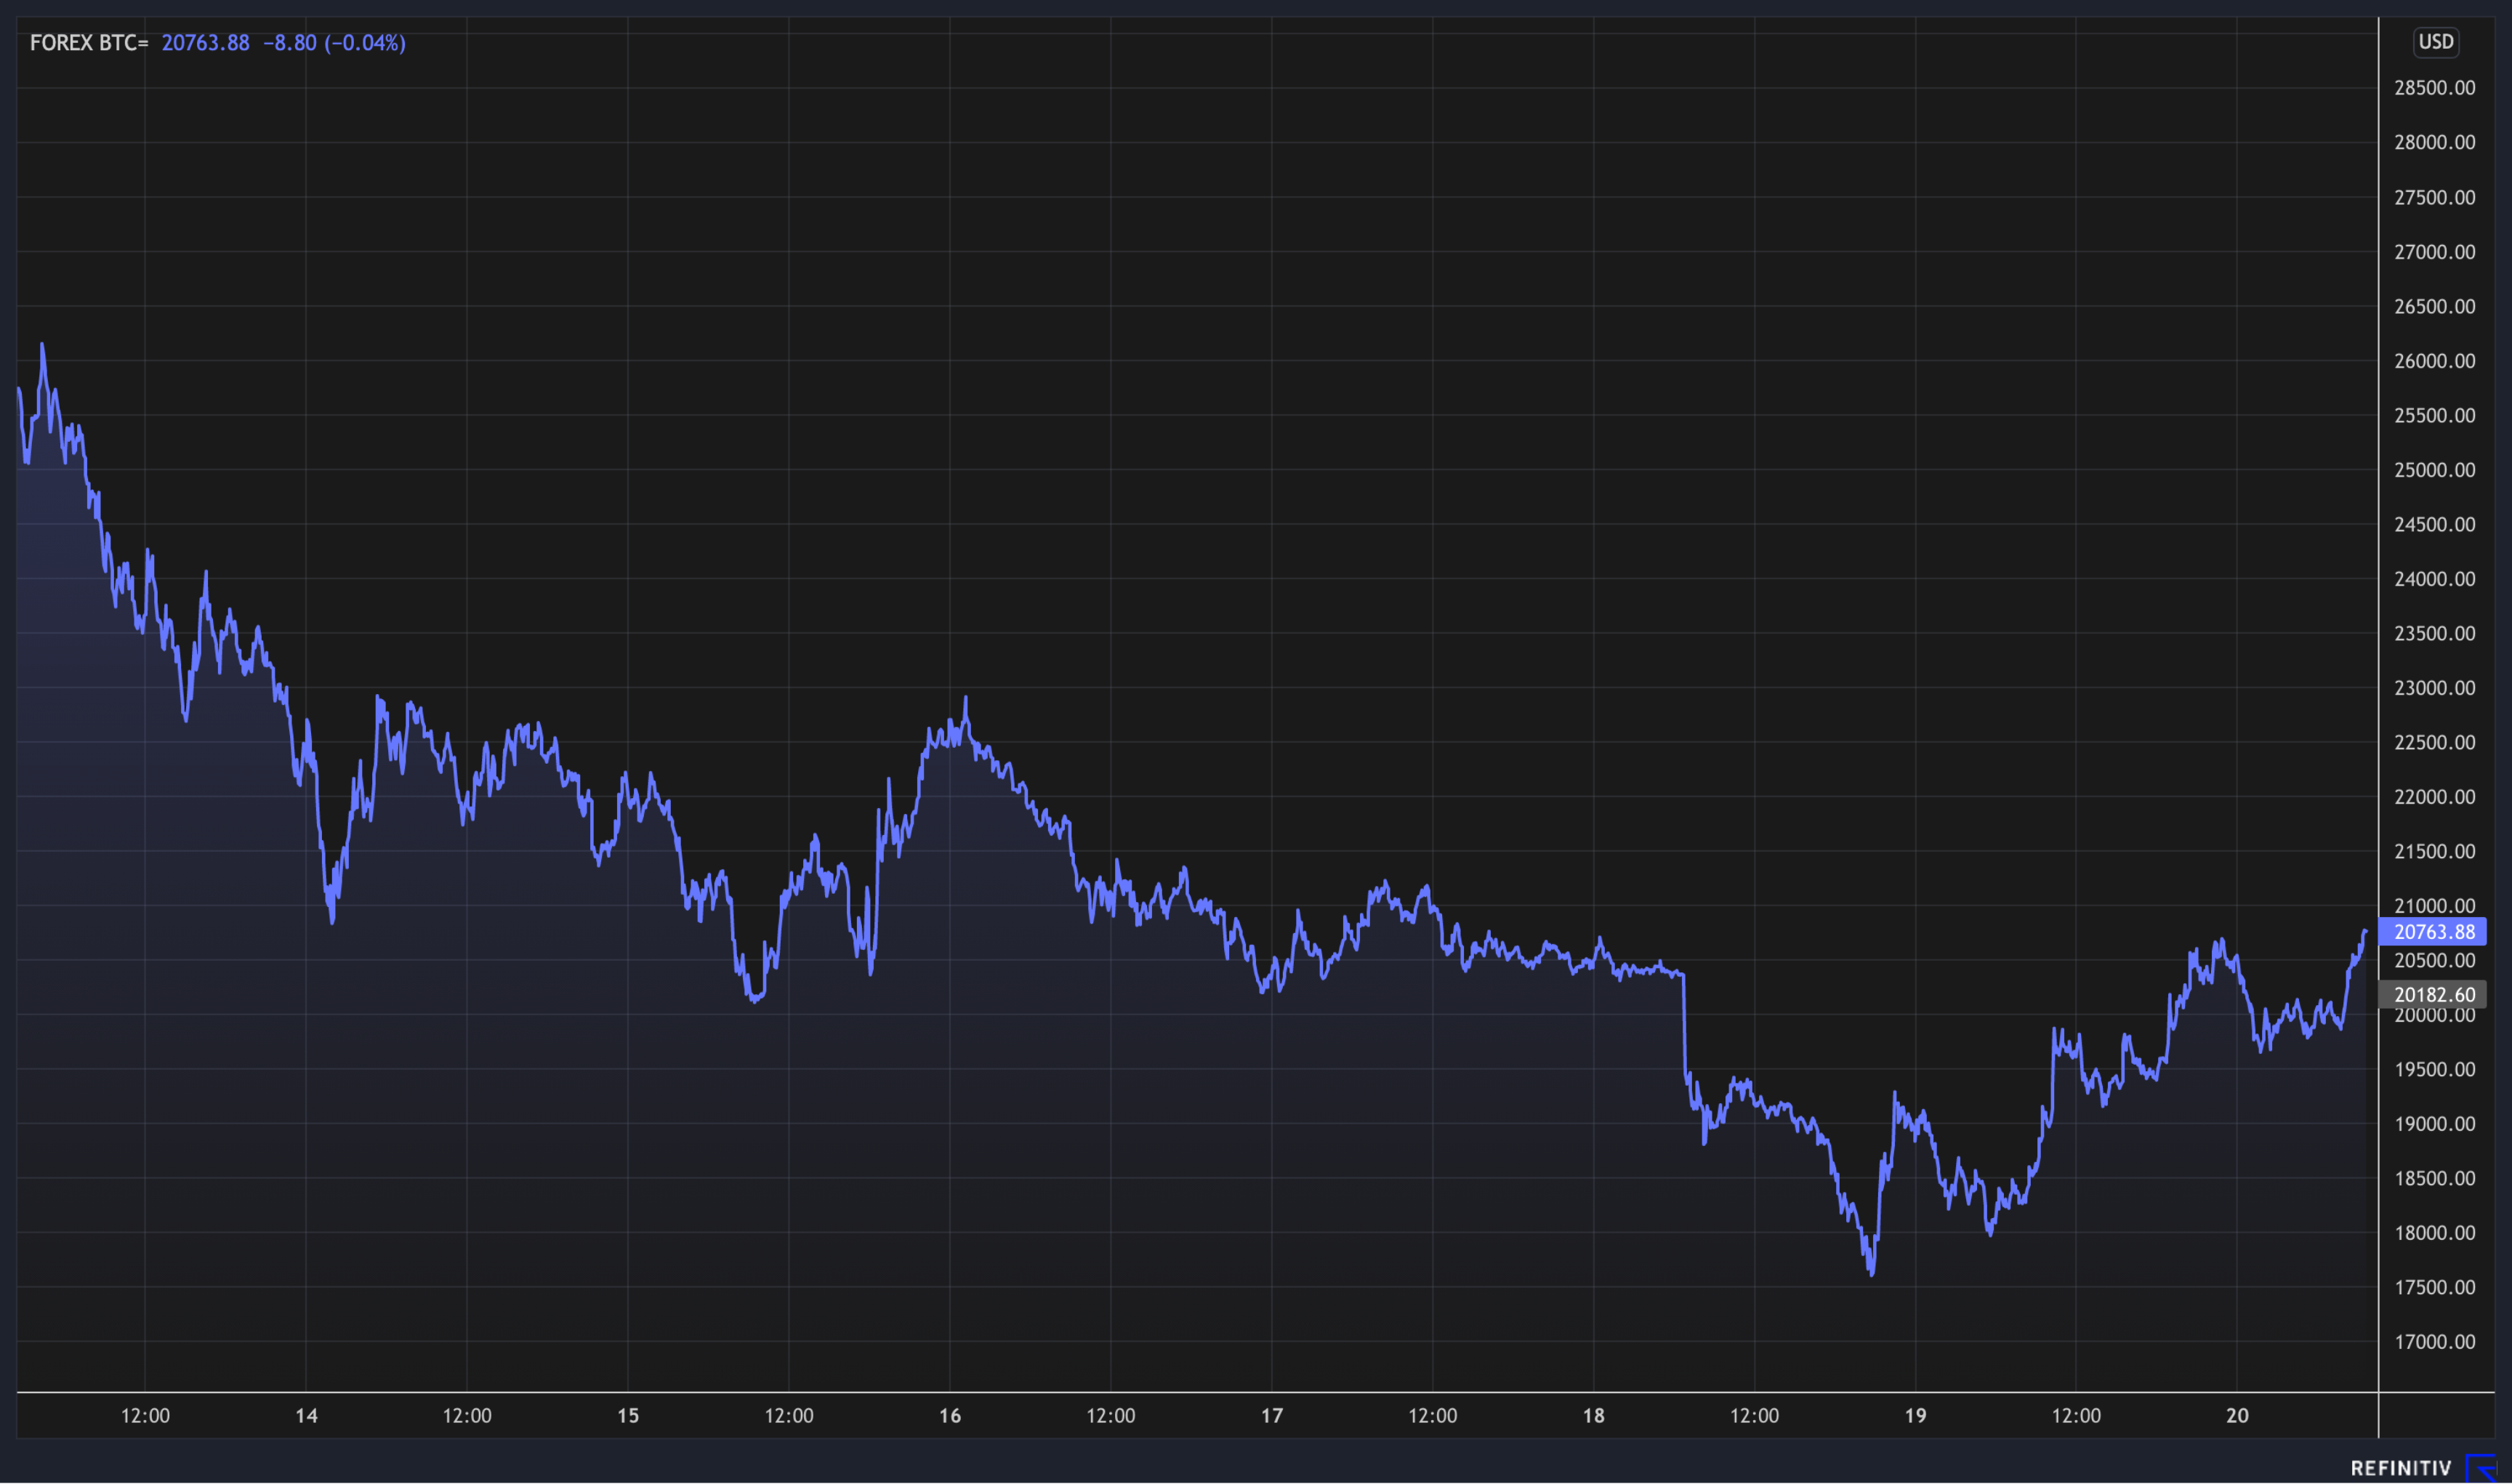Click the 24500.00 price axis label
Viewport: 2512px width, 1484px height.
pos(2434,524)
